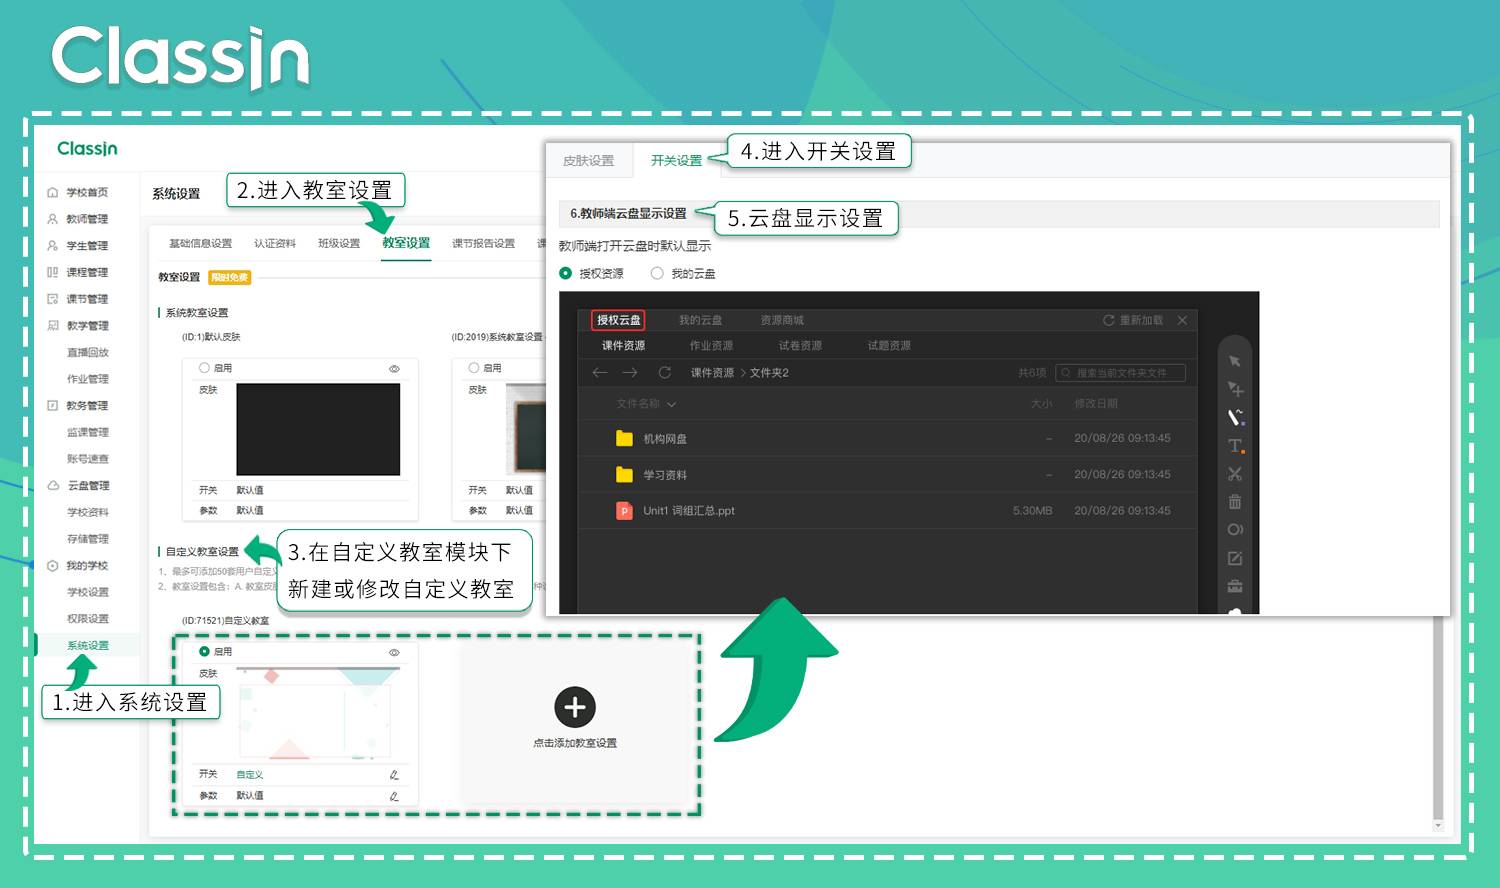
Task: Open 直播回放 in sidebar
Action: (x=88, y=352)
